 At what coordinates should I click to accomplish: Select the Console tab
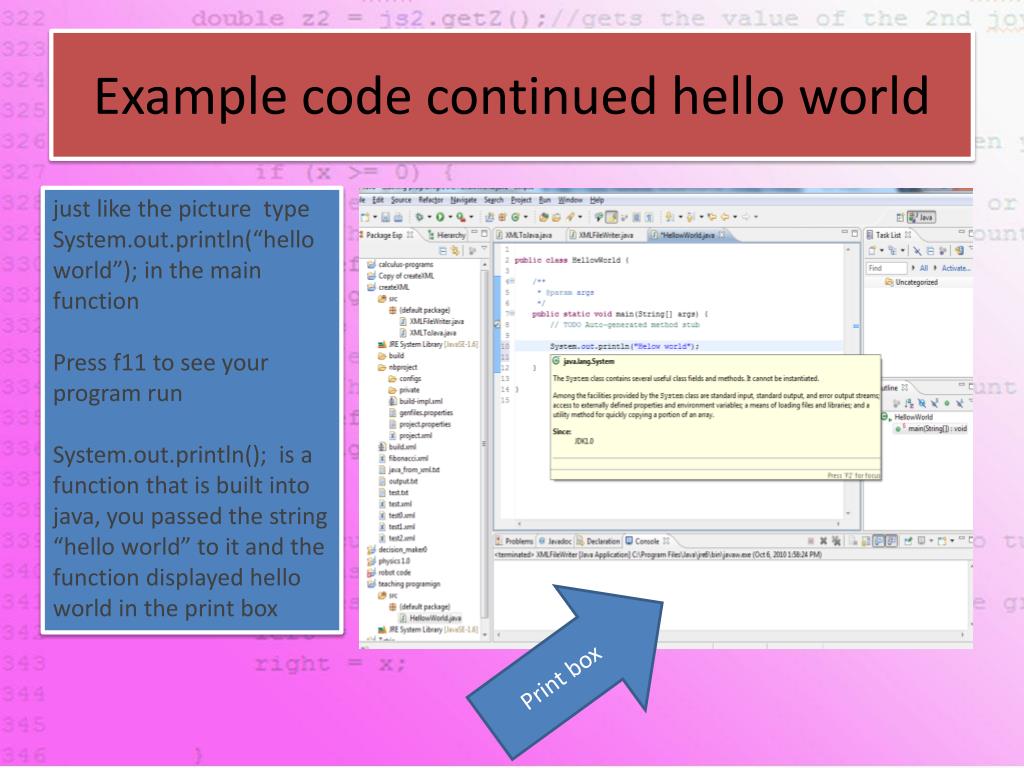647,541
